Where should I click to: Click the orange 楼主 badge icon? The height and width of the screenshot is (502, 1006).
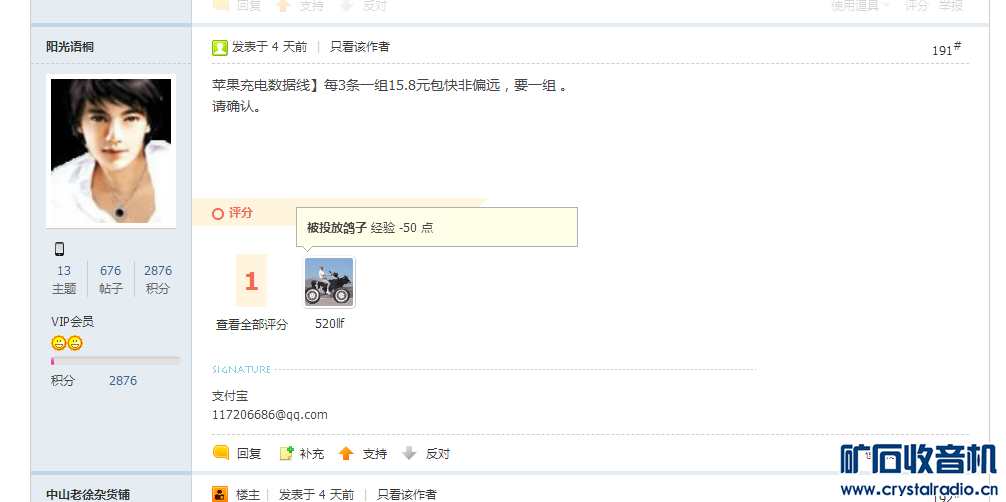[220, 494]
